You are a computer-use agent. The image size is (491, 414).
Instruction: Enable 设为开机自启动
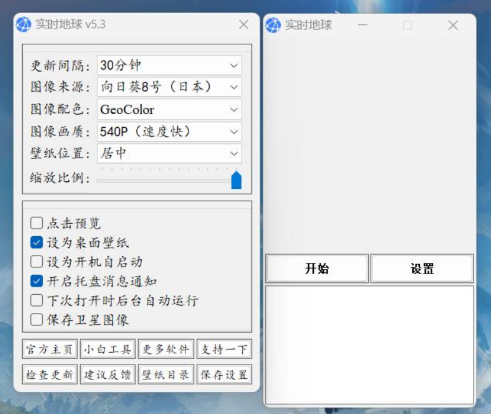(36, 262)
